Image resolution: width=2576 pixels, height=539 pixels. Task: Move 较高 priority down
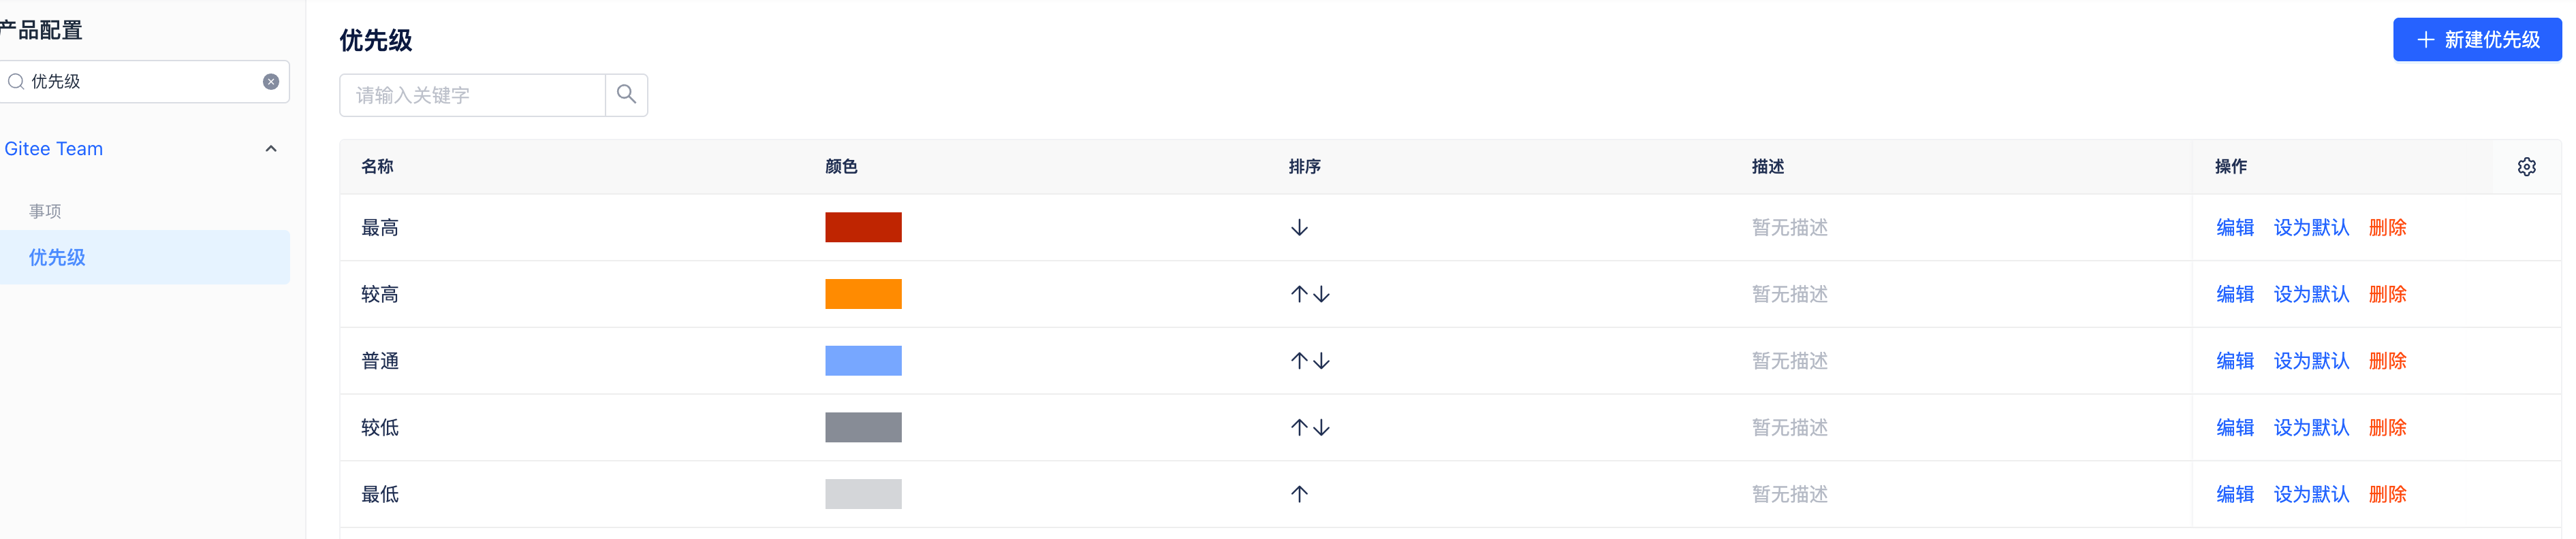pyautogui.click(x=1322, y=294)
